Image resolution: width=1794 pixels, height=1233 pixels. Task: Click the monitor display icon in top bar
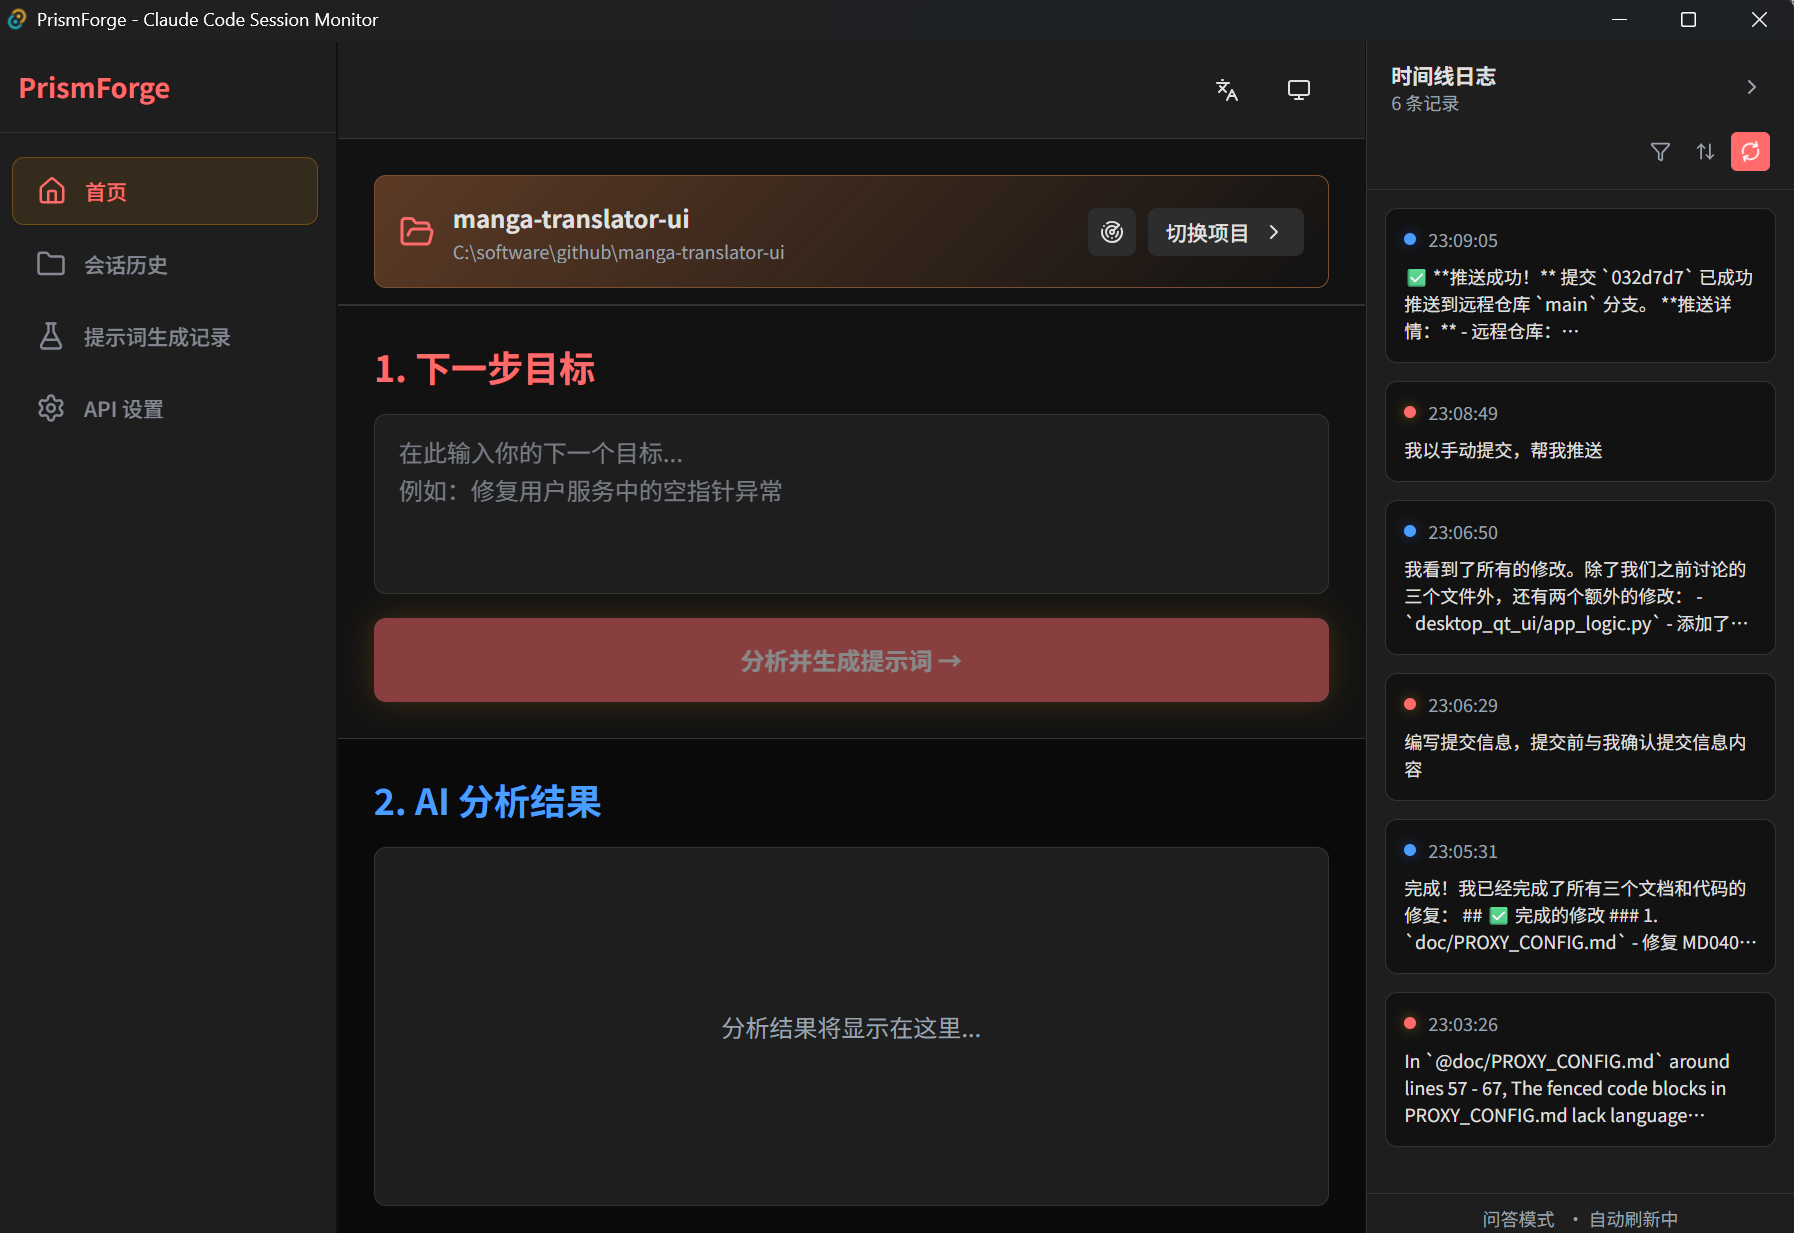click(x=1298, y=89)
